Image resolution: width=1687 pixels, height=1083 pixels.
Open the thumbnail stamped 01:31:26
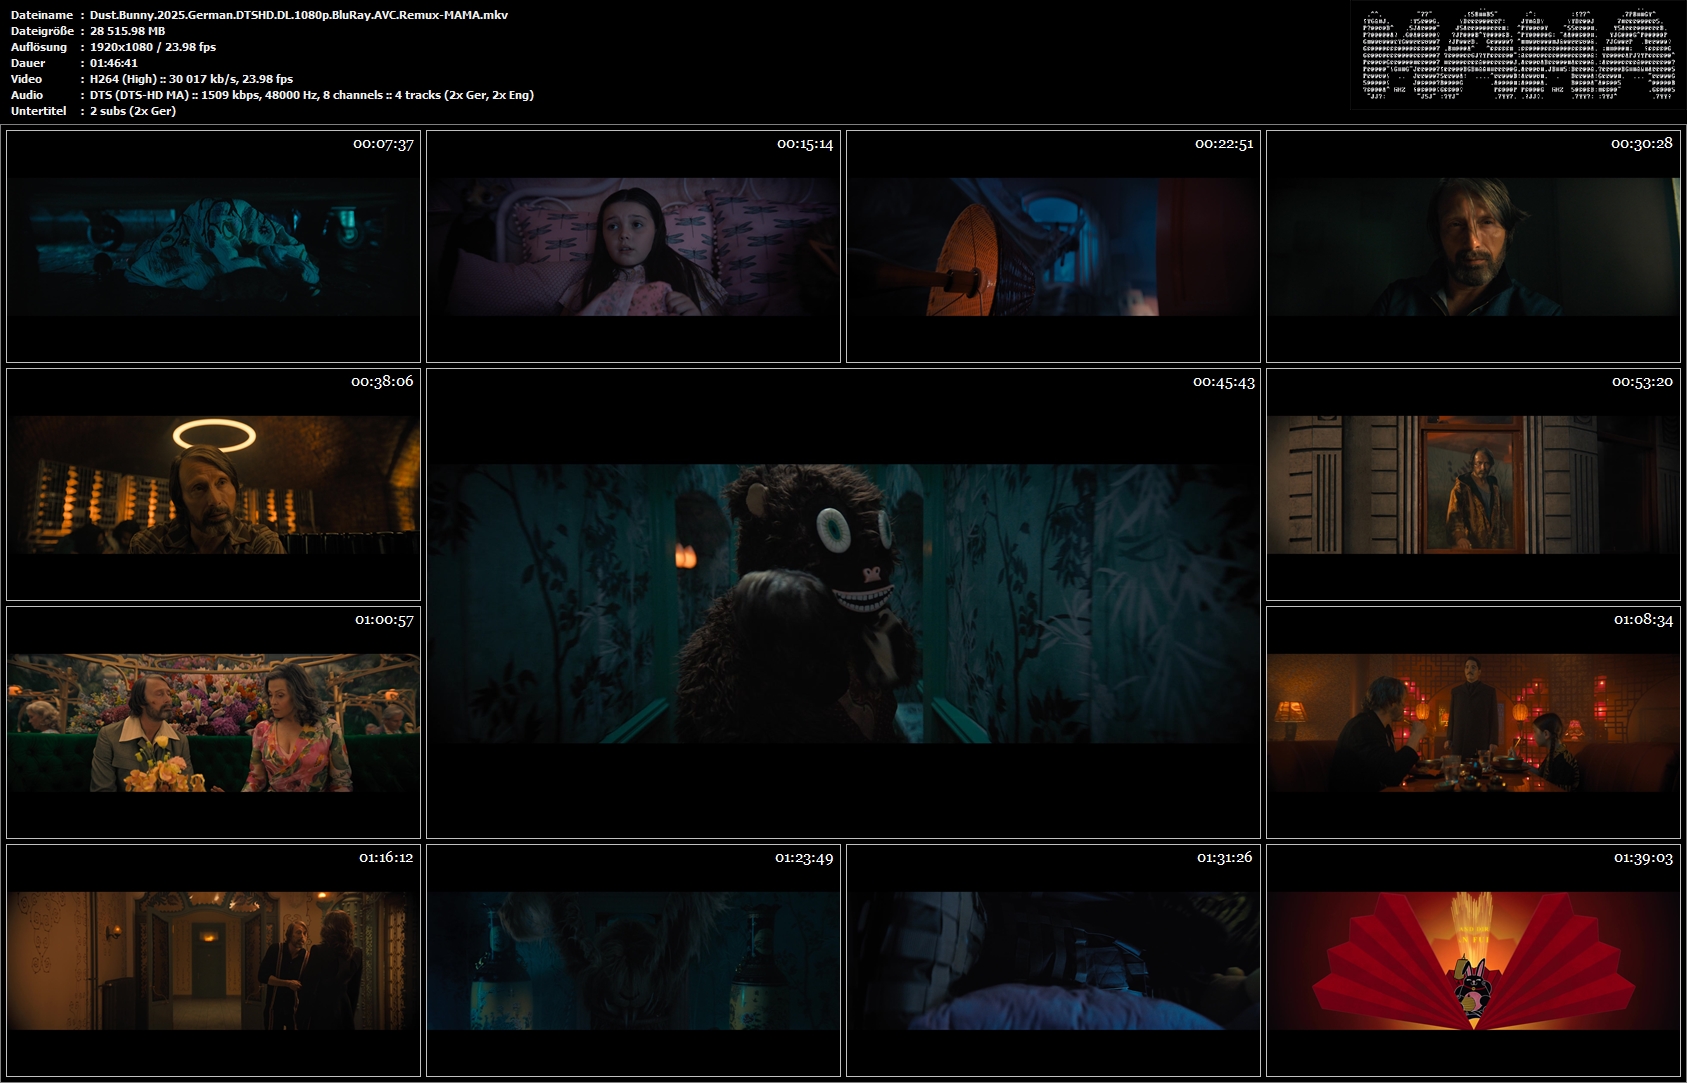pos(1053,960)
